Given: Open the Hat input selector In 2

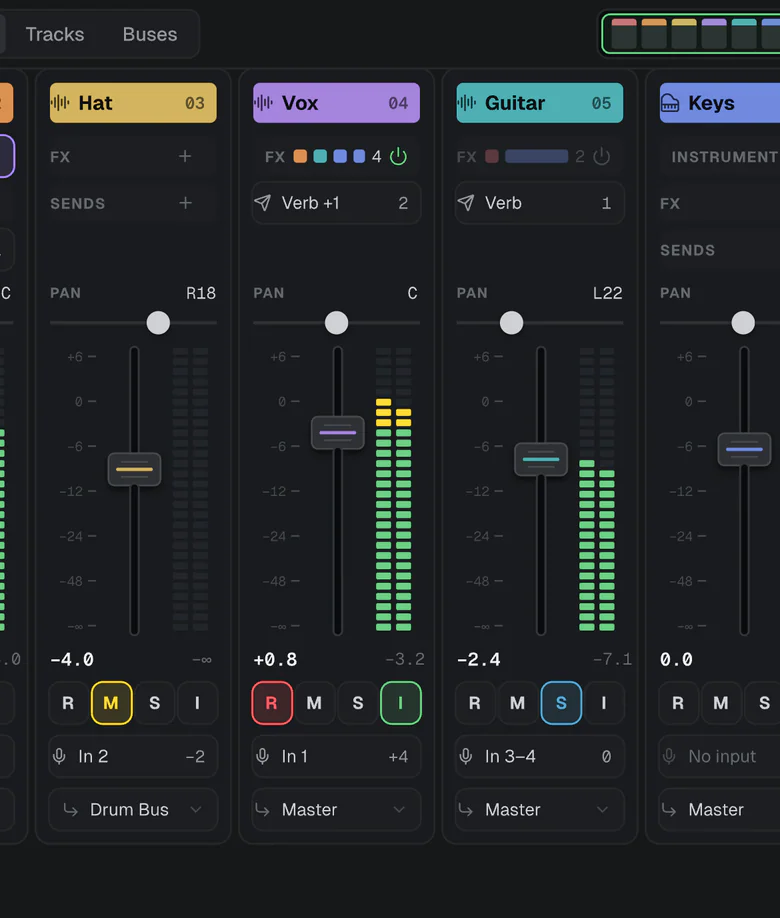Looking at the screenshot, I should click(133, 756).
